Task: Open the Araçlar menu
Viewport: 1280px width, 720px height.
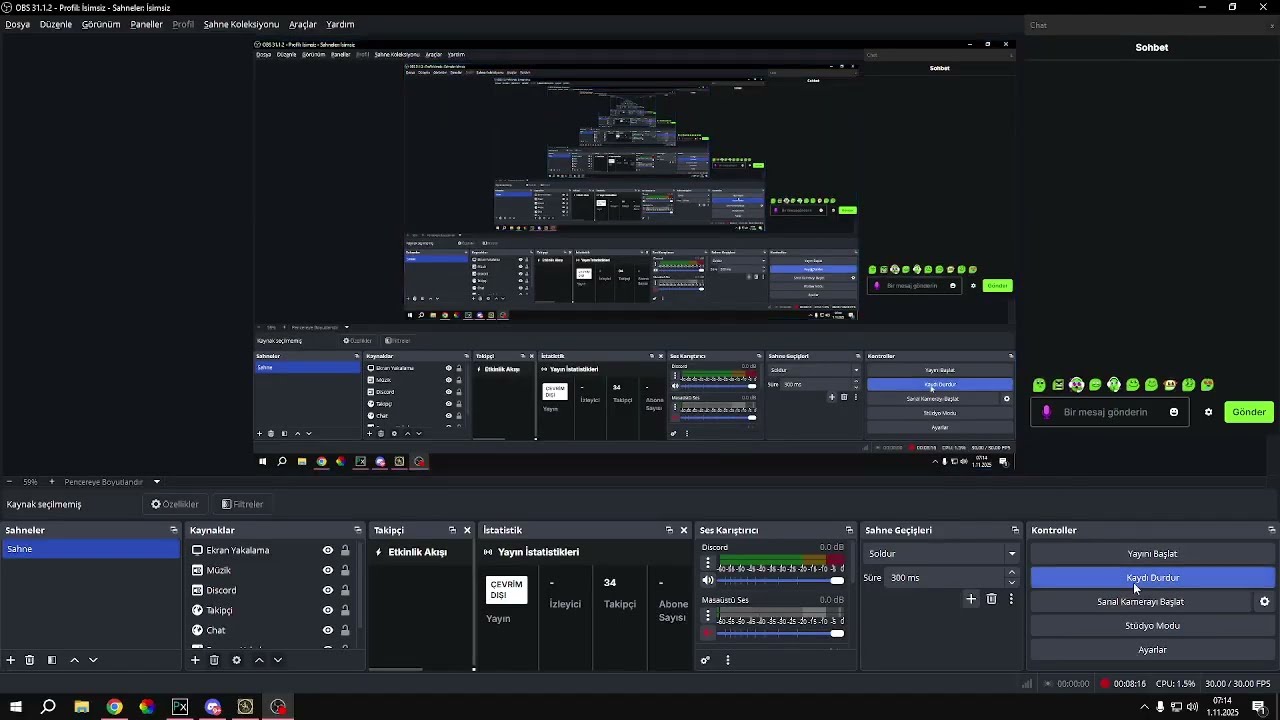Action: coord(303,24)
